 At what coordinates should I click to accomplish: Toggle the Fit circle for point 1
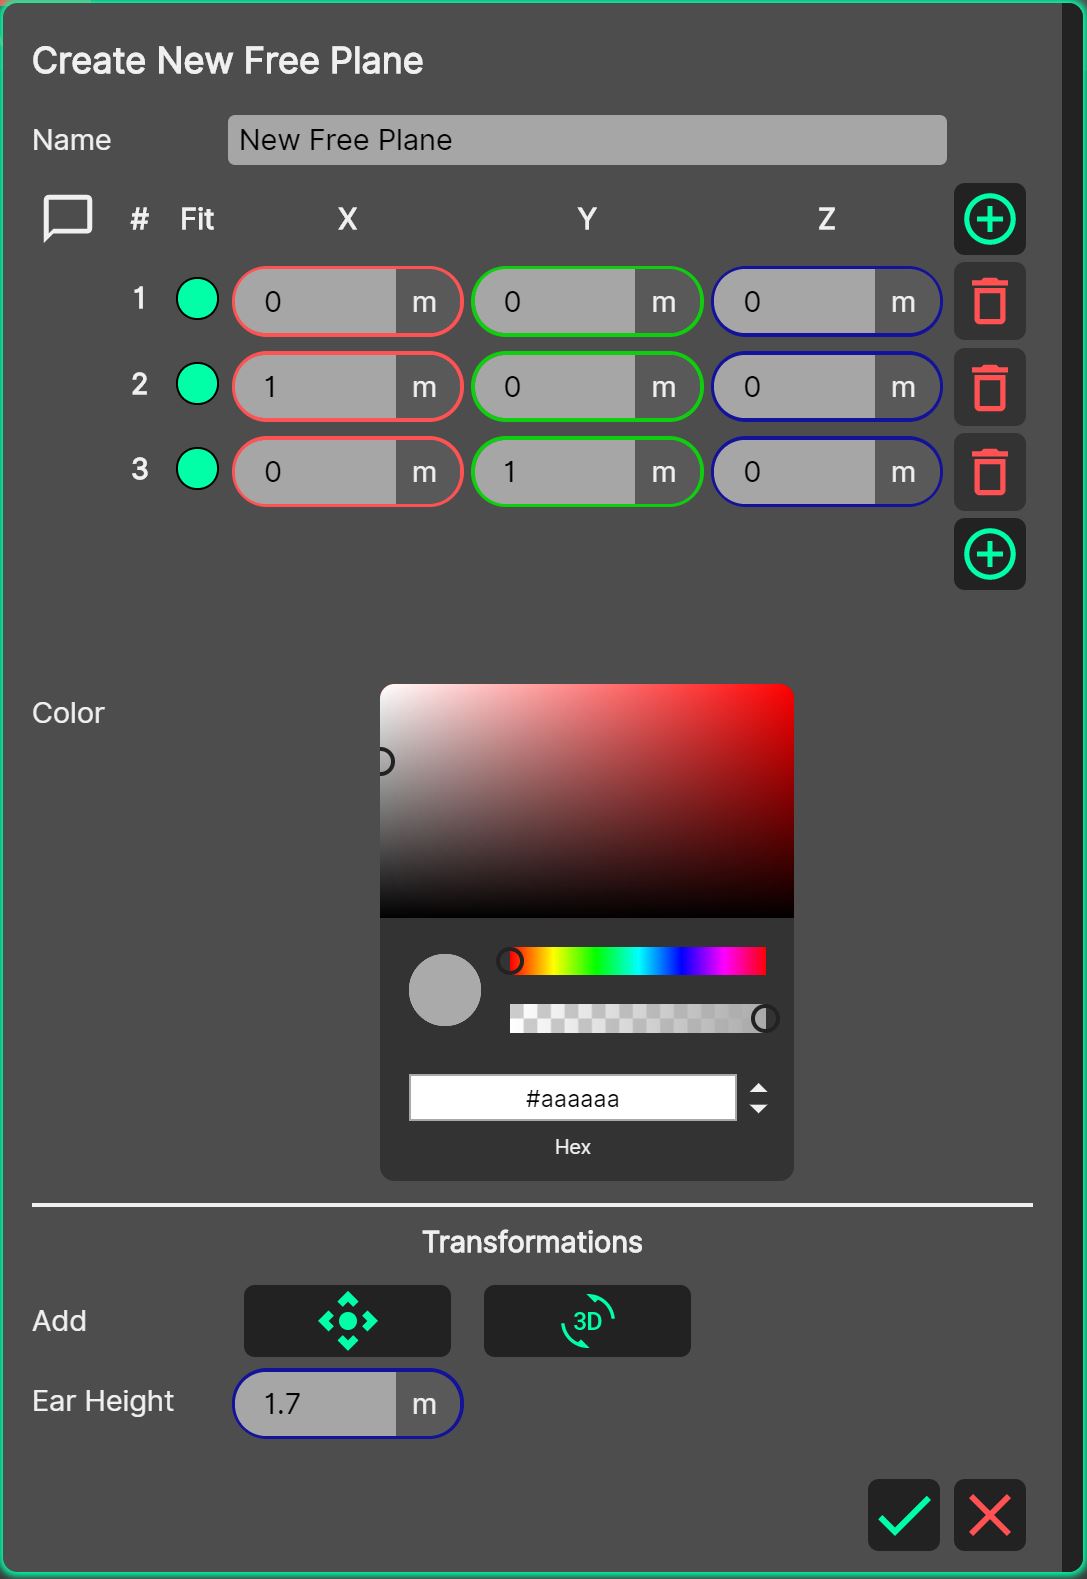click(x=197, y=299)
